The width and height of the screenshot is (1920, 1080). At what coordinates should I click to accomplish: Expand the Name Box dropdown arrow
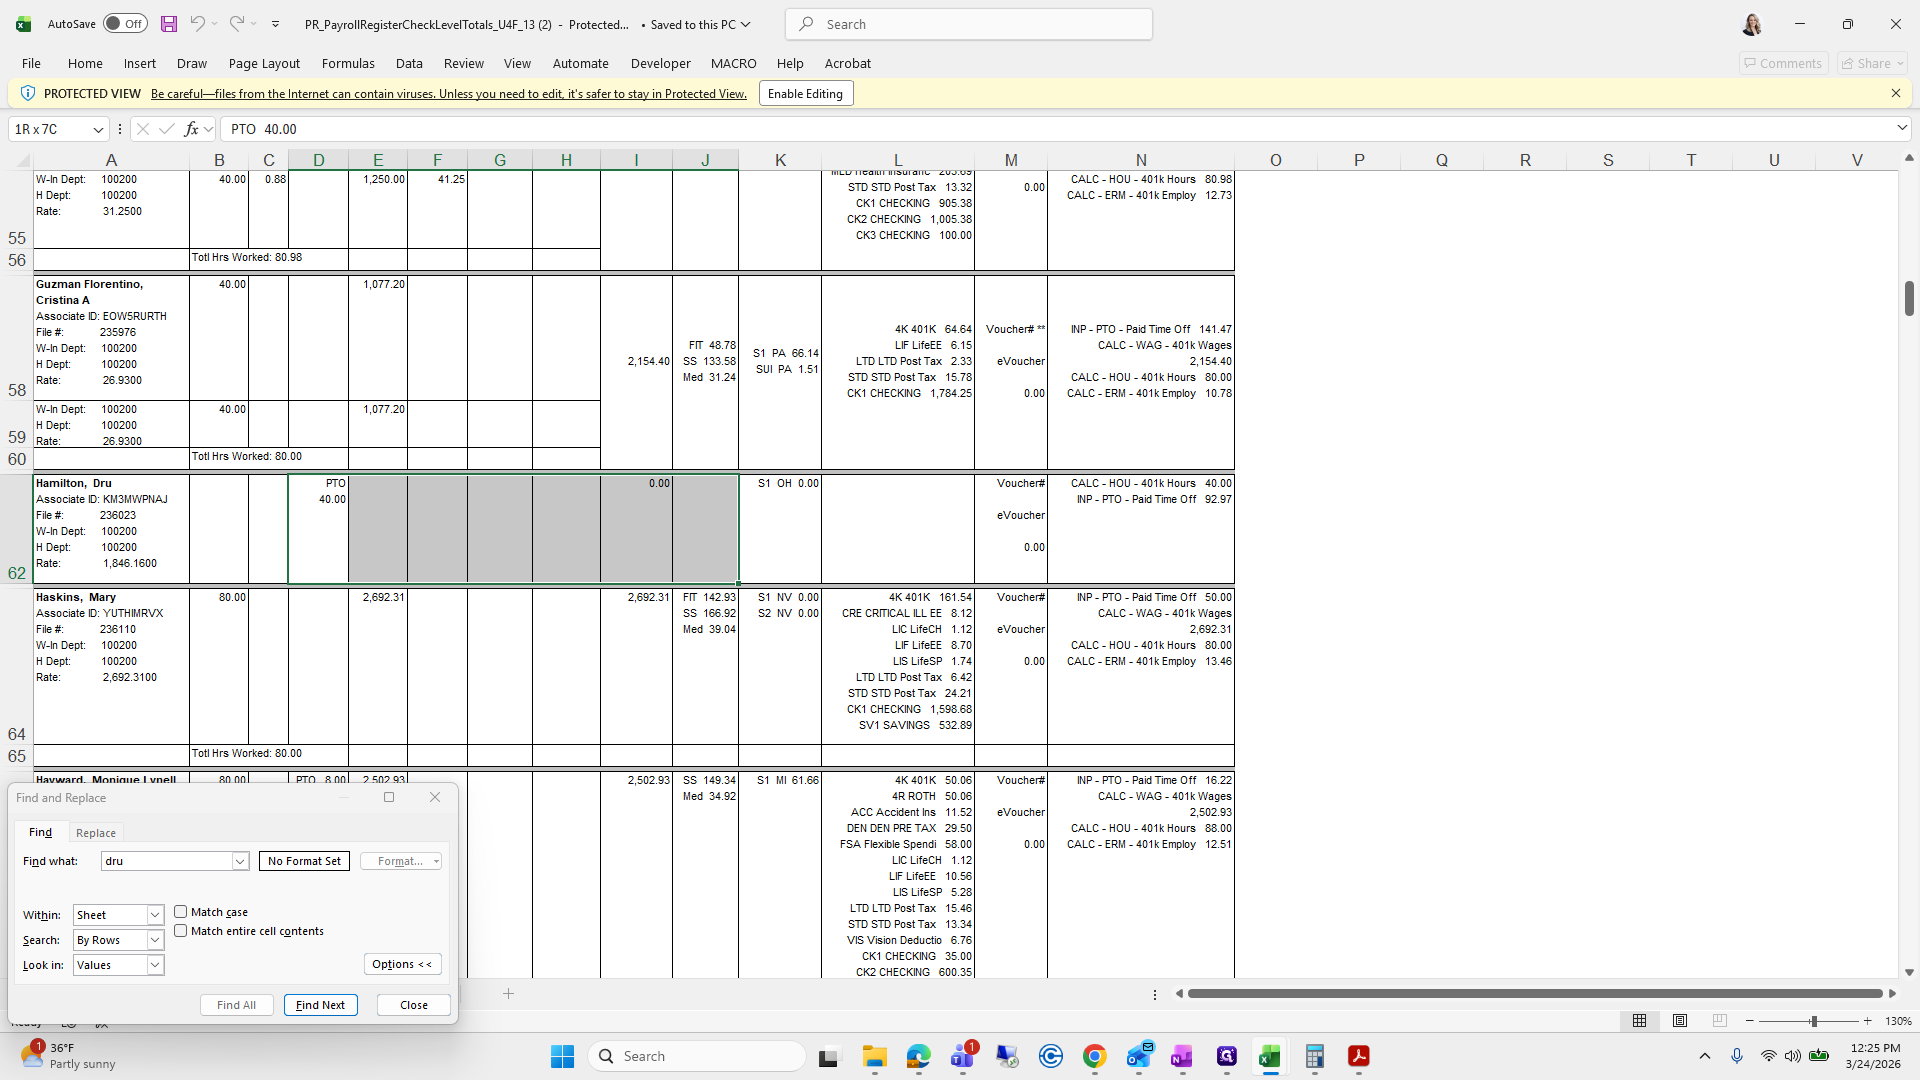coord(98,129)
